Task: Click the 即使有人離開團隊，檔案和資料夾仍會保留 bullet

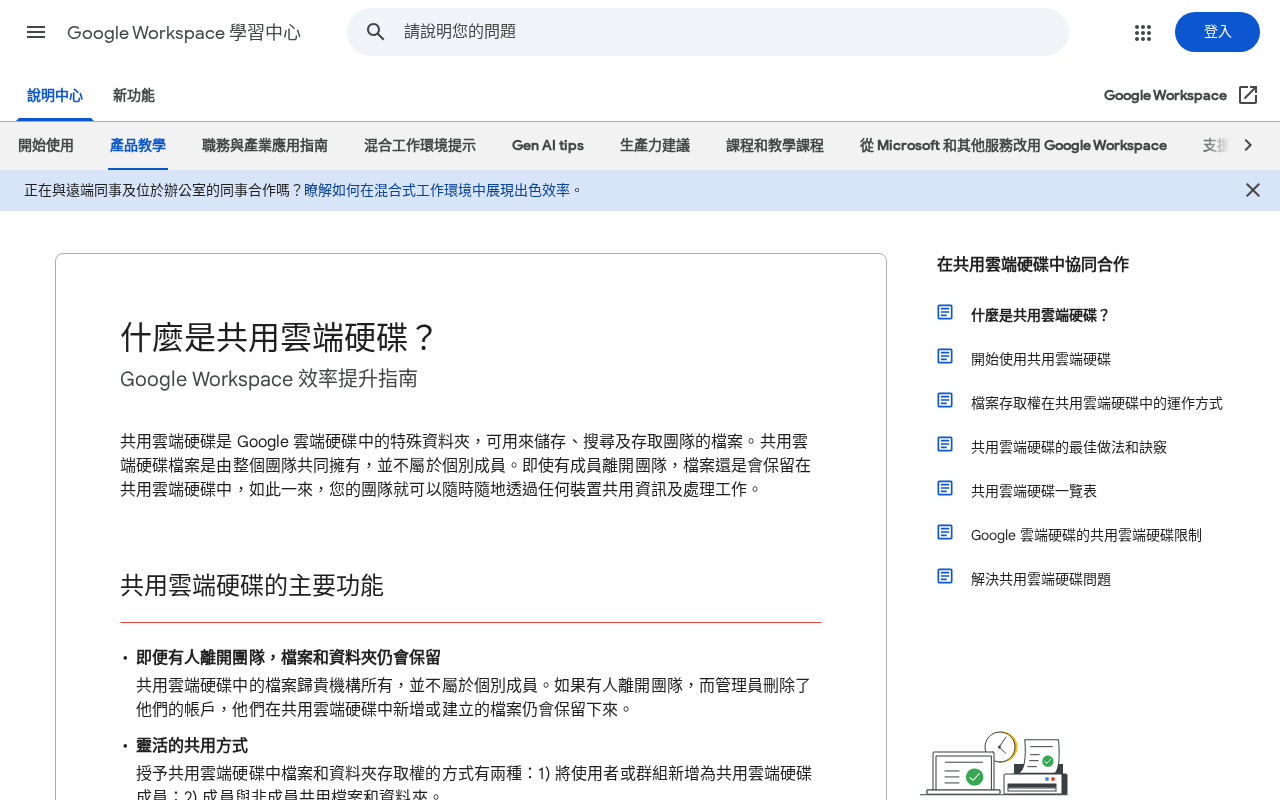Action: [288, 658]
